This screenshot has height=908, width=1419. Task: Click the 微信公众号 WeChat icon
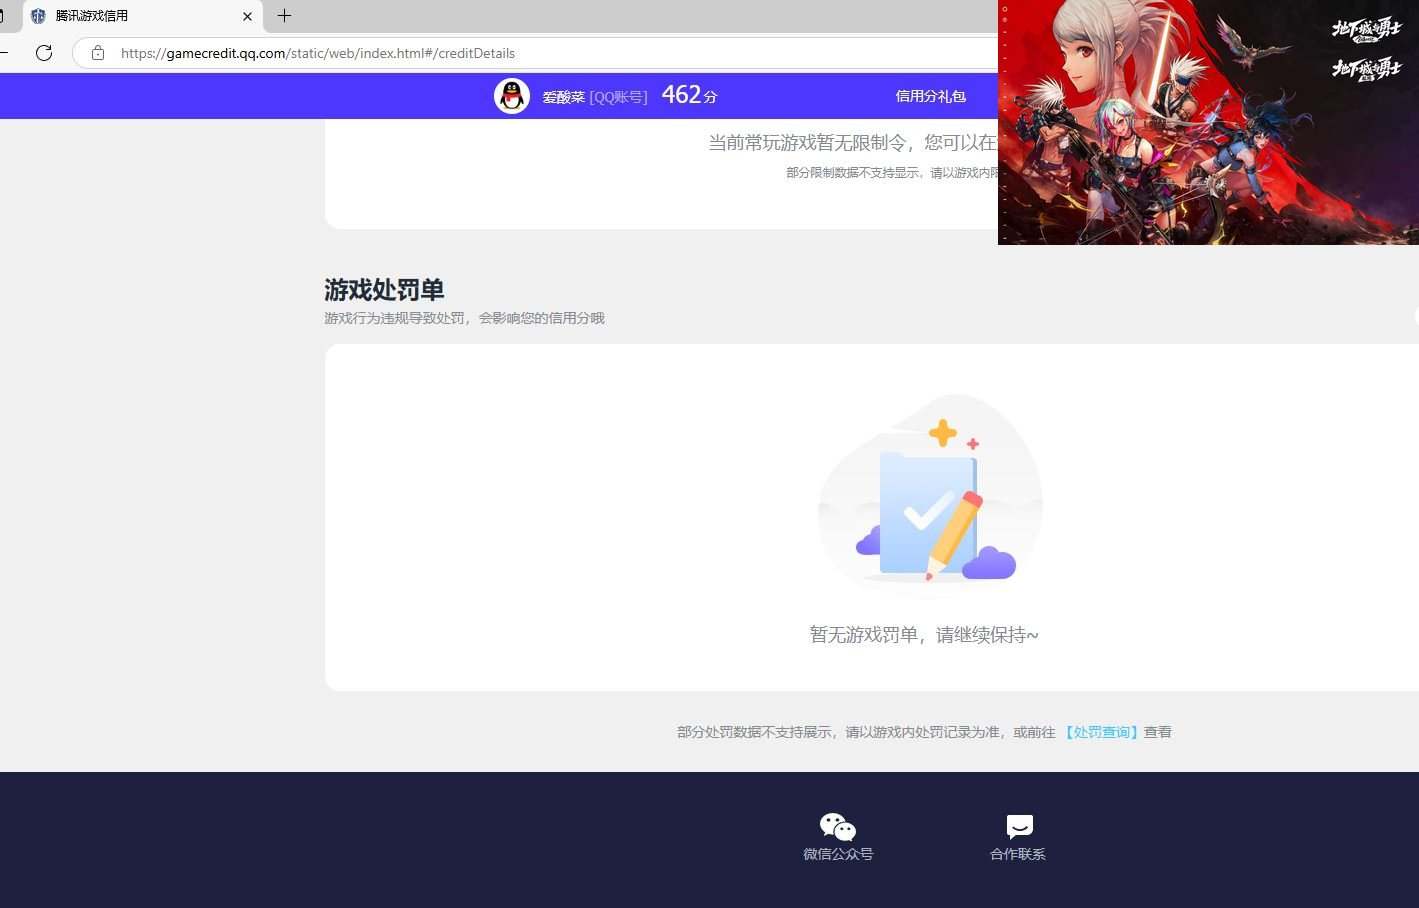(838, 827)
